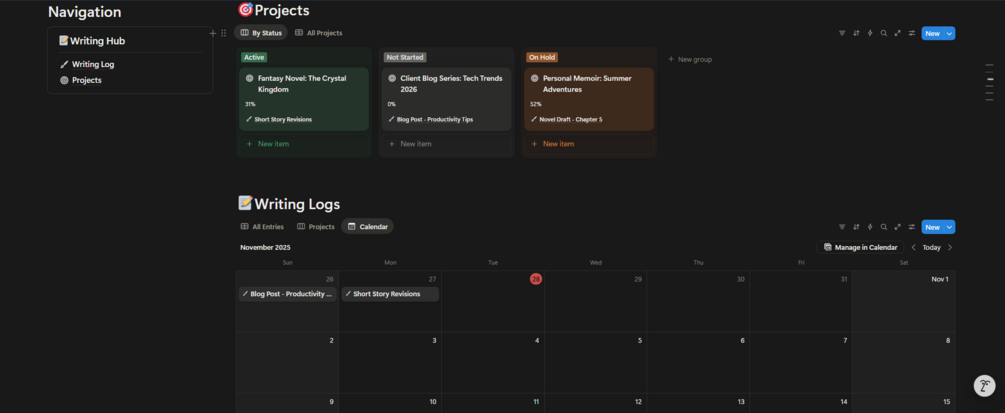
Task: Click the drag handle beside By Status
Action: click(x=223, y=33)
